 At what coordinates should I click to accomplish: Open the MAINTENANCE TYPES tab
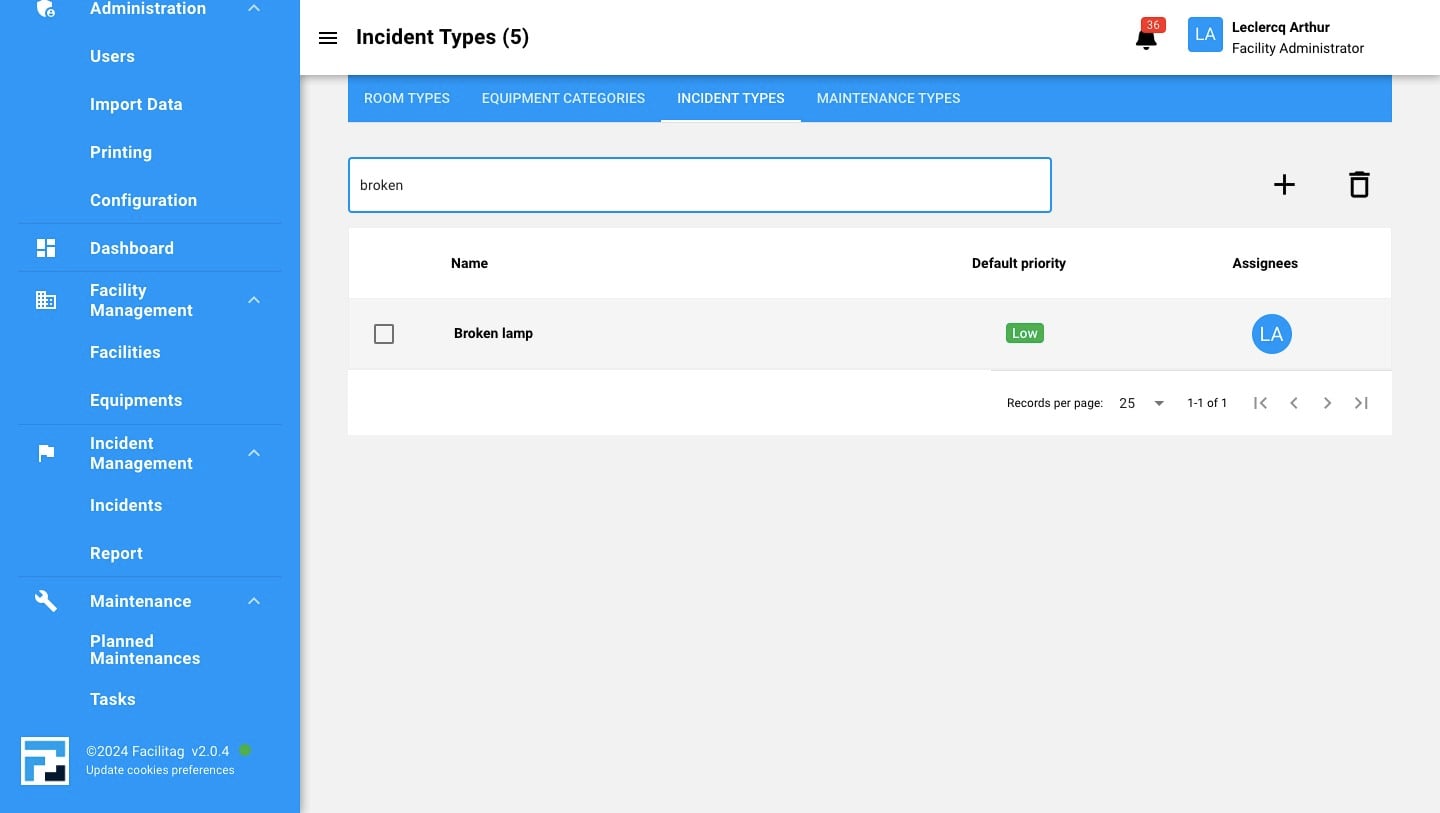coord(888,98)
